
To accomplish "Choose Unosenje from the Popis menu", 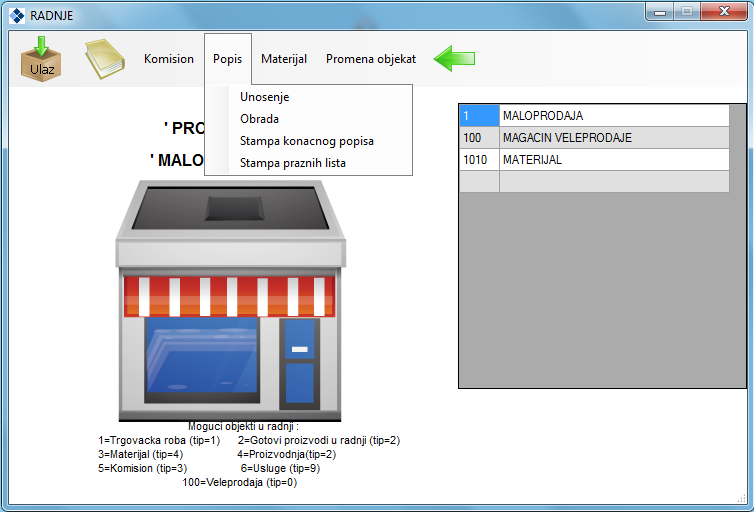I will pyautogui.click(x=265, y=97).
